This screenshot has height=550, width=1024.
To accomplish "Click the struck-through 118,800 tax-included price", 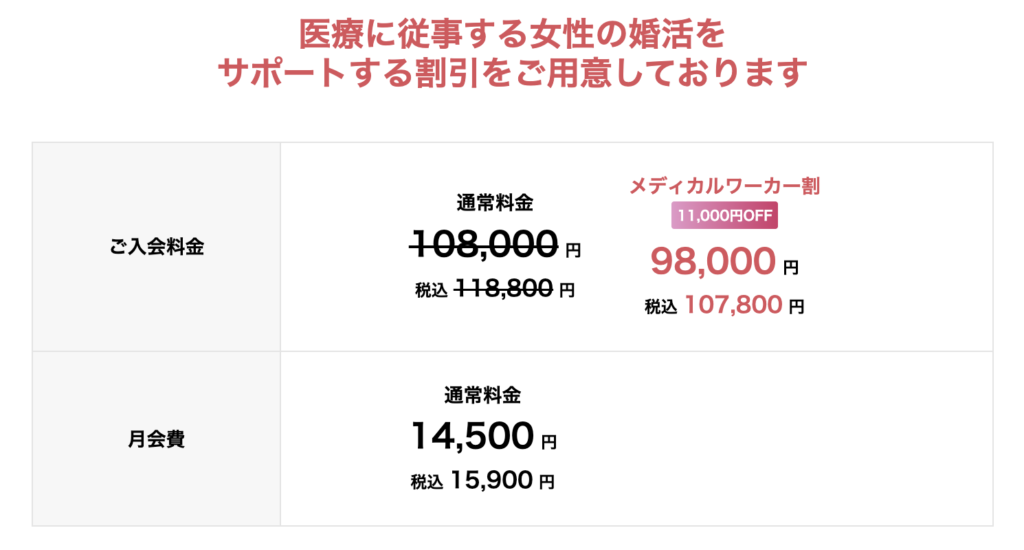I will click(x=504, y=290).
